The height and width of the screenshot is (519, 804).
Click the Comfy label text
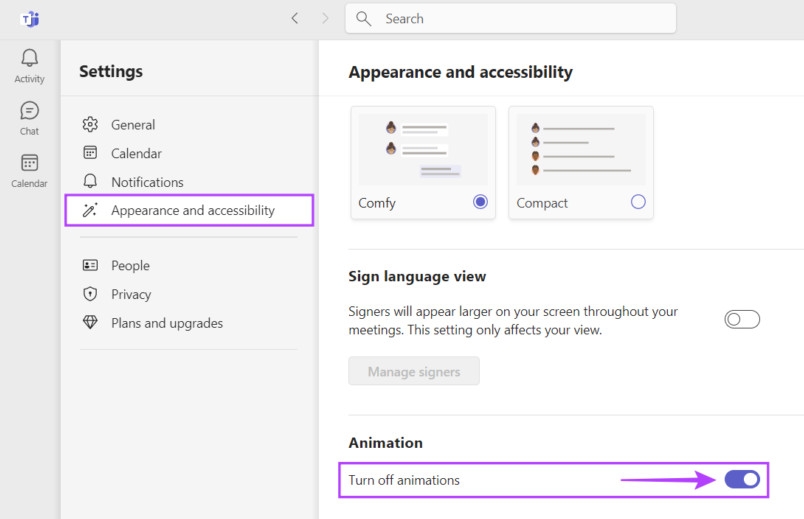click(x=377, y=203)
